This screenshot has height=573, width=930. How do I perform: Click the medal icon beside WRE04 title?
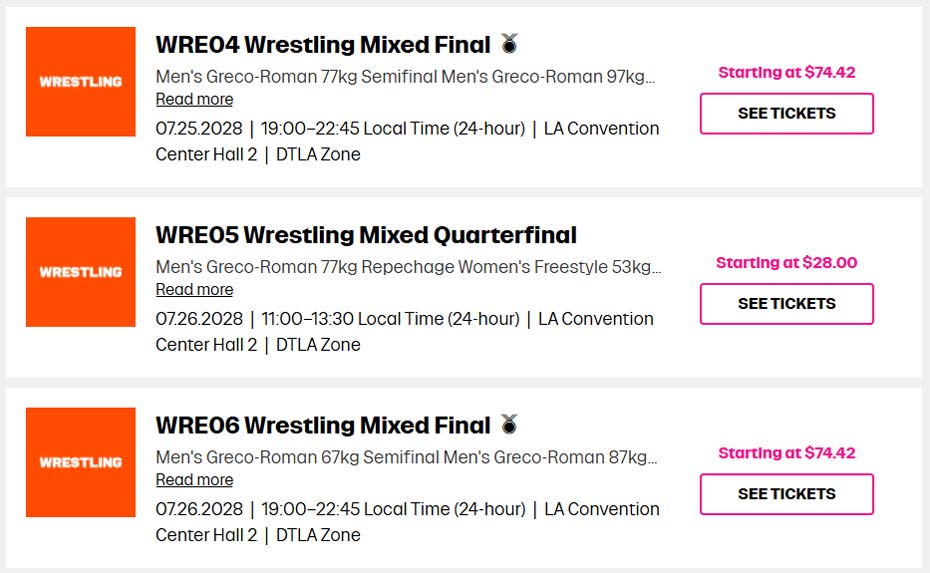pyautogui.click(x=510, y=44)
